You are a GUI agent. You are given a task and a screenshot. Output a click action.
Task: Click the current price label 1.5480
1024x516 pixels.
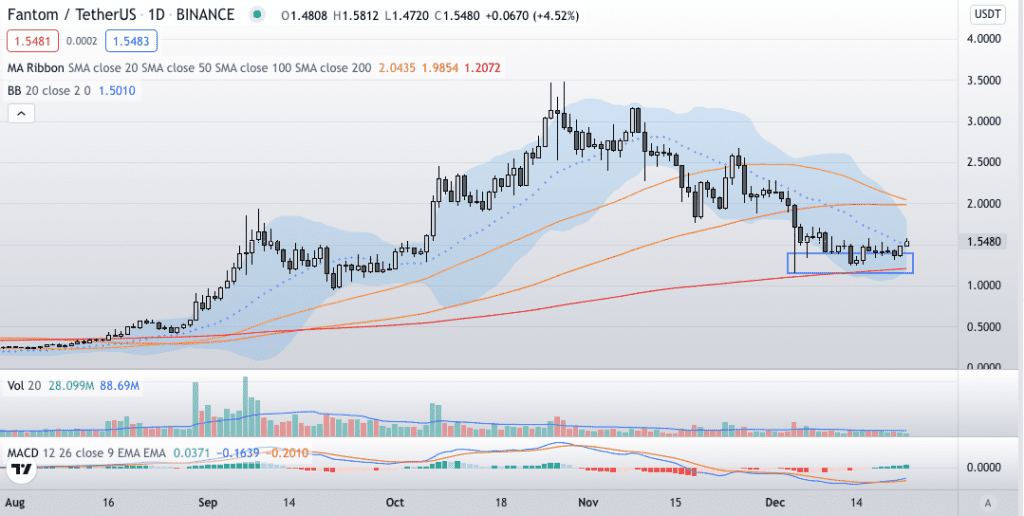[x=985, y=242]
